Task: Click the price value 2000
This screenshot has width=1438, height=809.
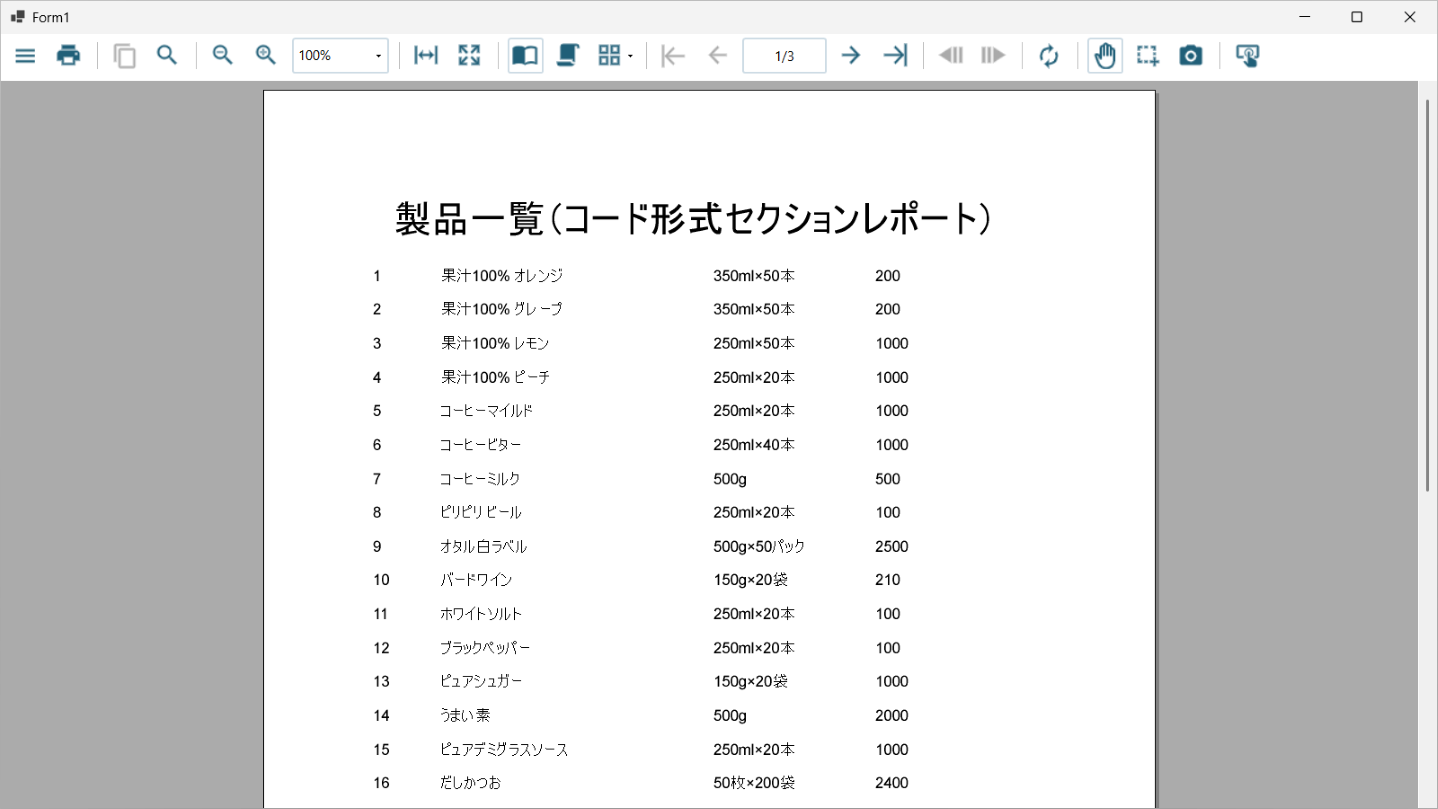Action: pyautogui.click(x=892, y=715)
